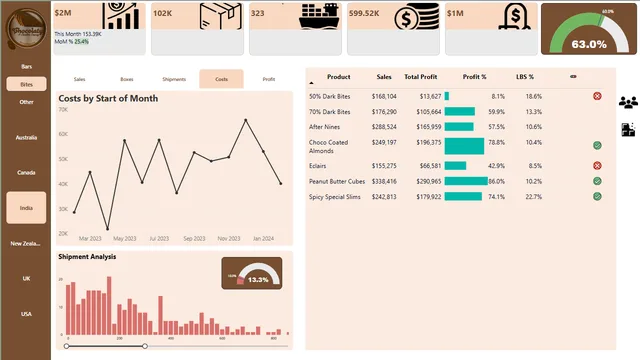Click the link icon column header
Viewport: 640px width, 360px height.
tap(573, 77)
